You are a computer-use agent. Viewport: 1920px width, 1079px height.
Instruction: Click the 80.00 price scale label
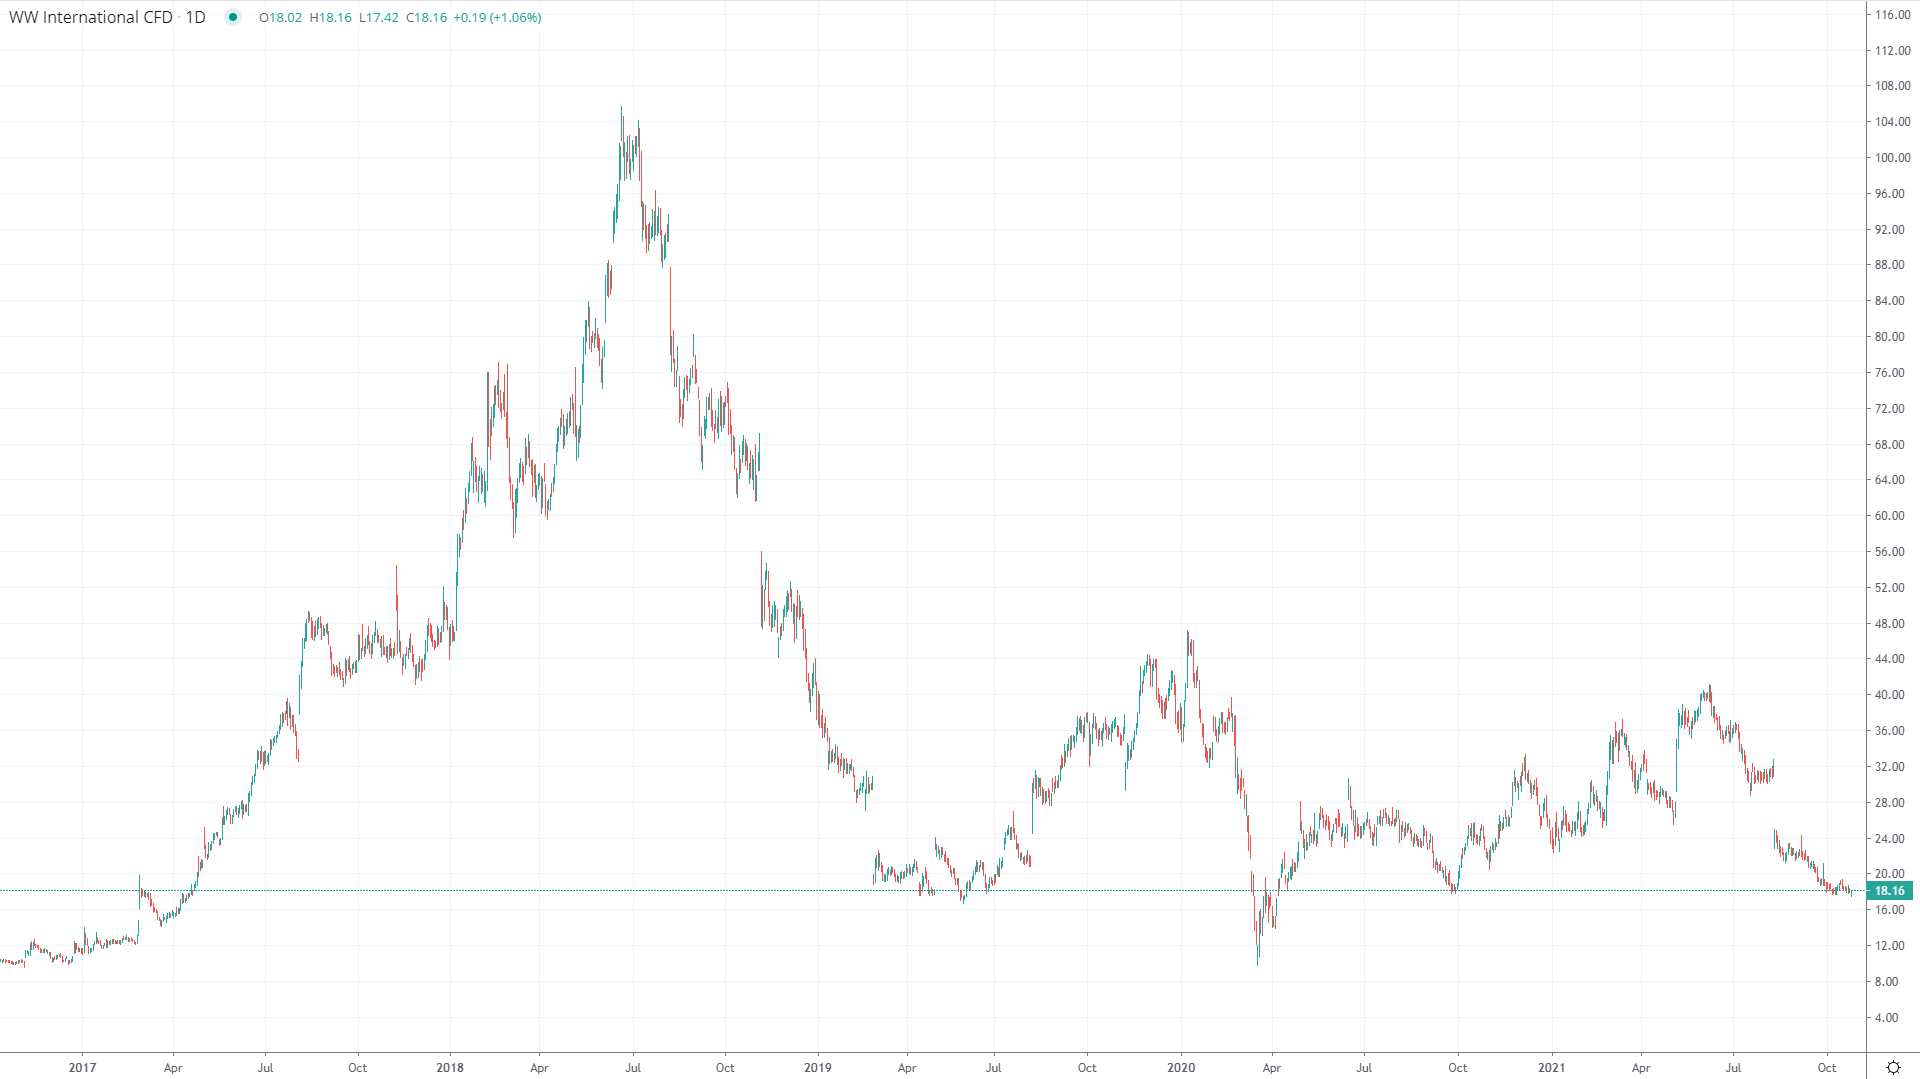(1889, 336)
